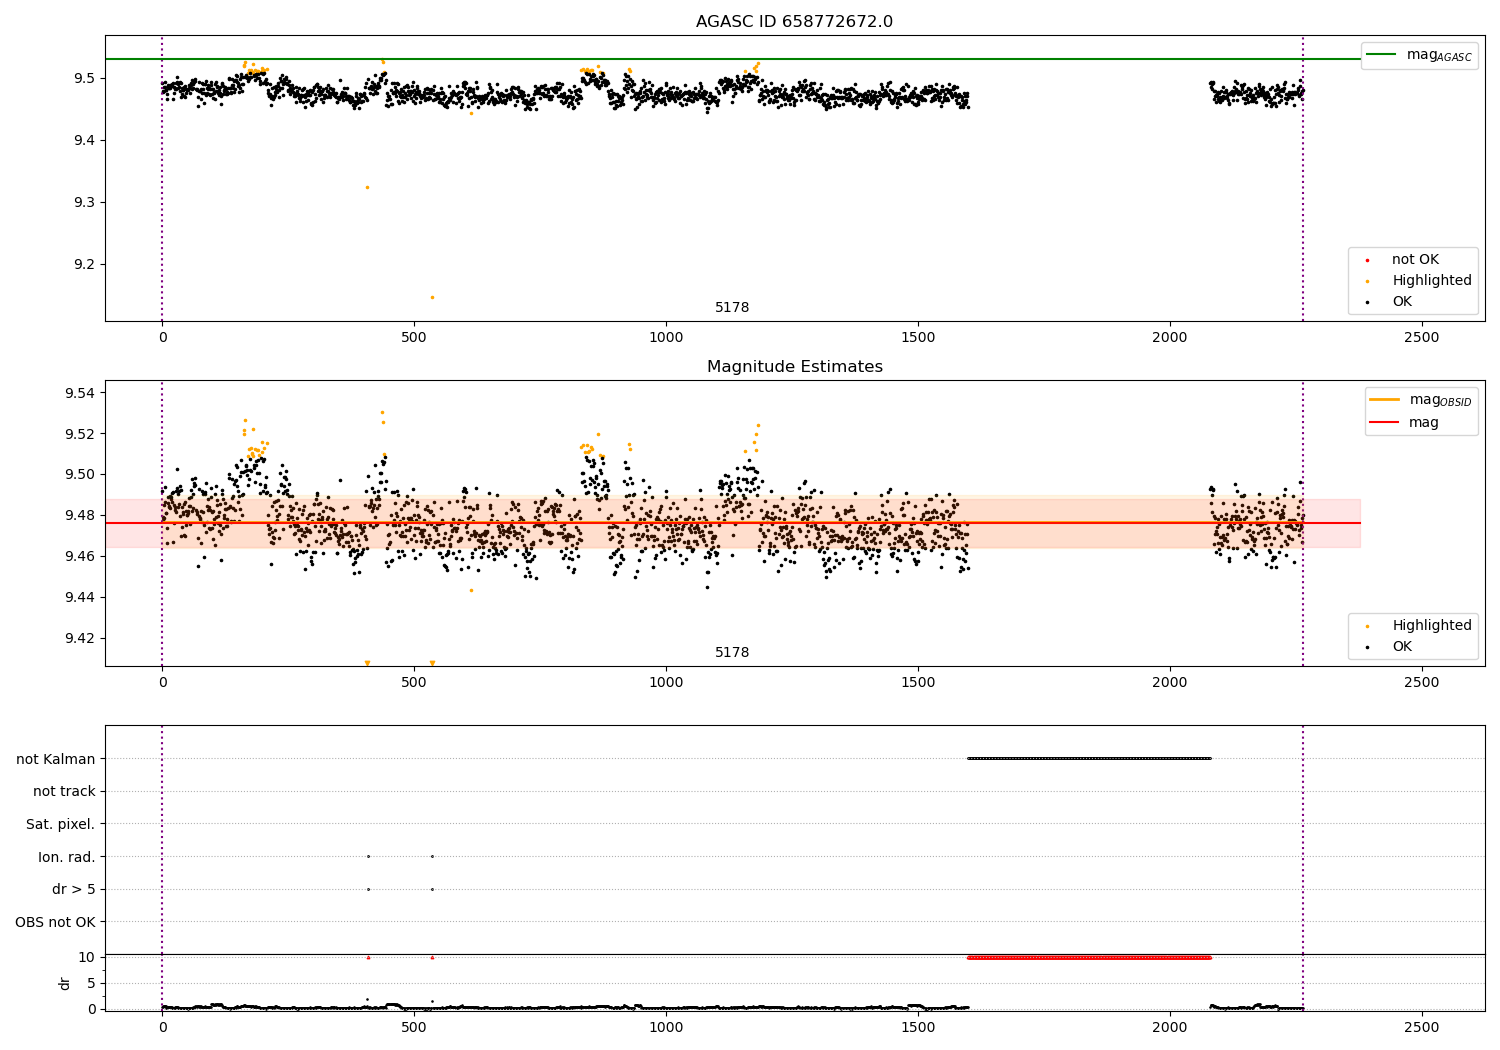Click 'Highlighted' in the top plot legend
The height and width of the screenshot is (1050, 1500).
click(x=1432, y=281)
